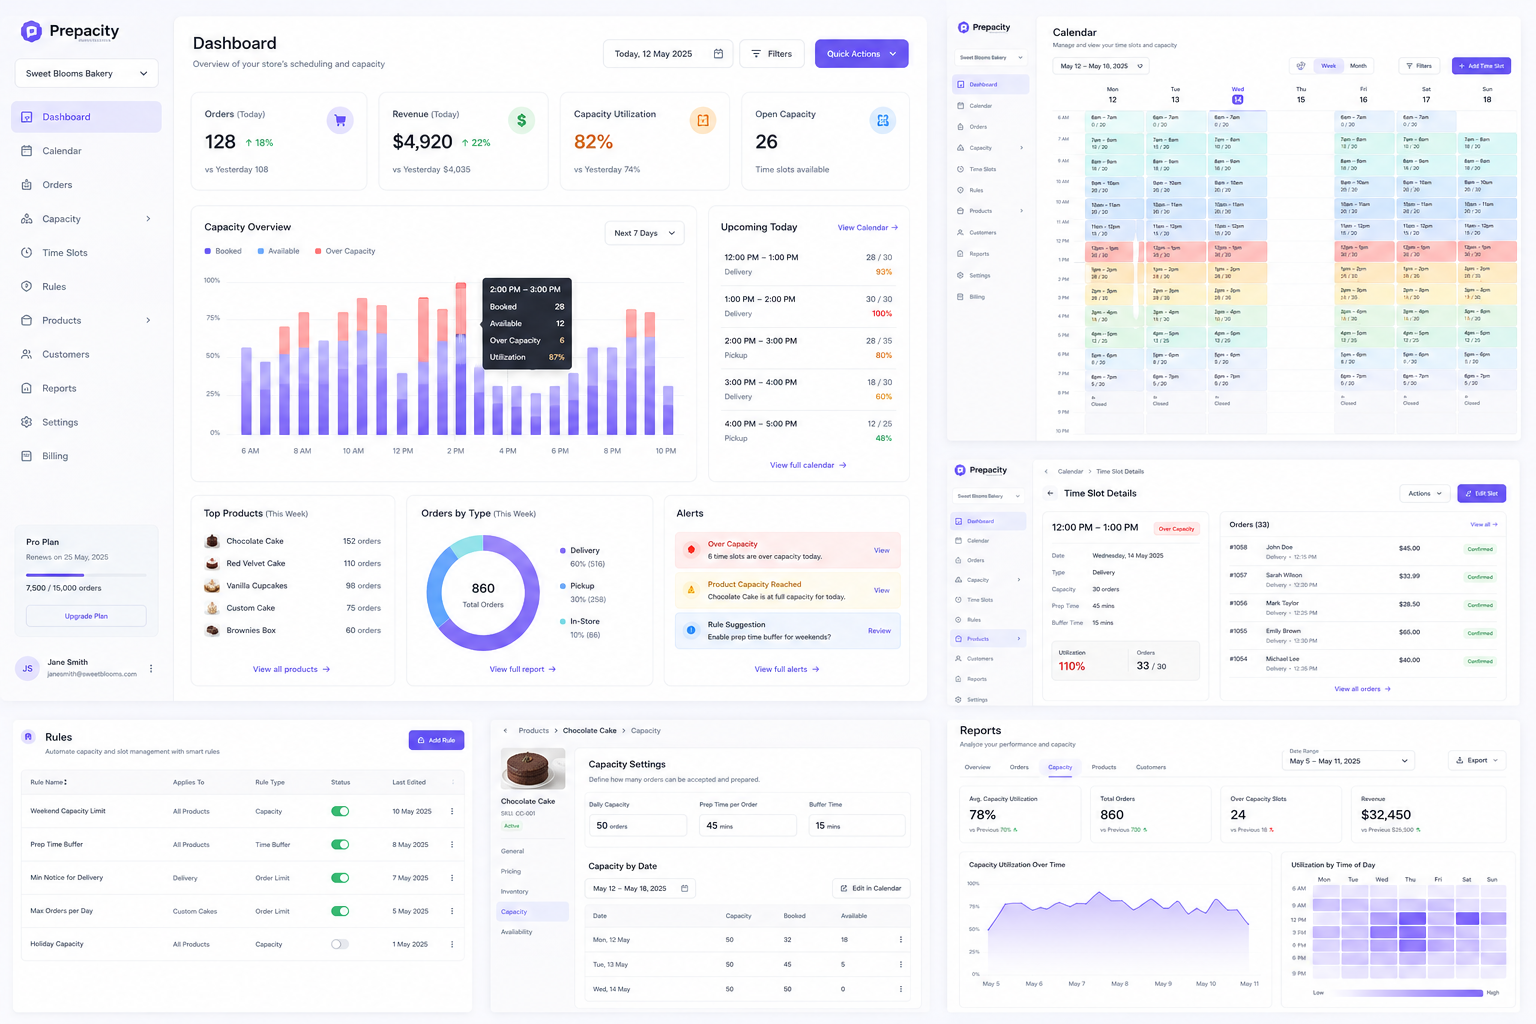This screenshot has height=1024, width=1536.
Task: Click Settings gear icon in main sidebar
Action: pos(27,422)
